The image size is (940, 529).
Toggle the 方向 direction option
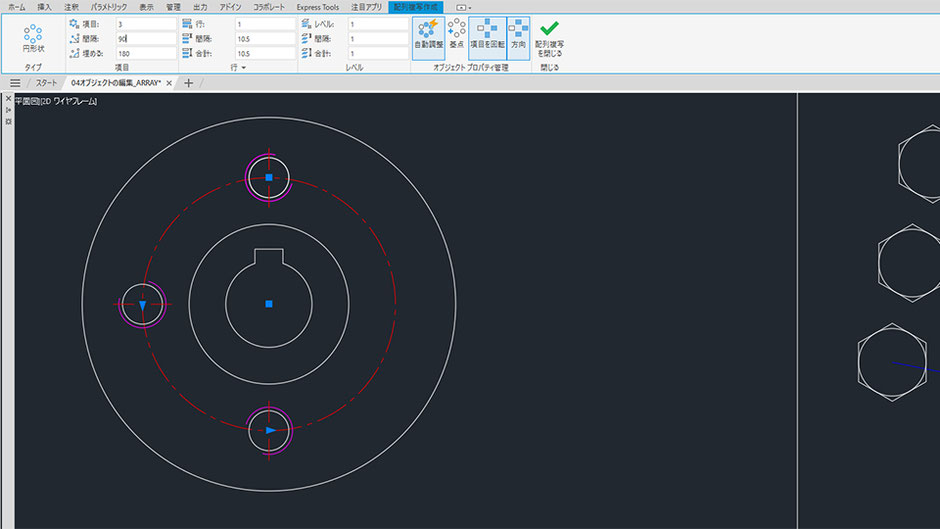[519, 36]
